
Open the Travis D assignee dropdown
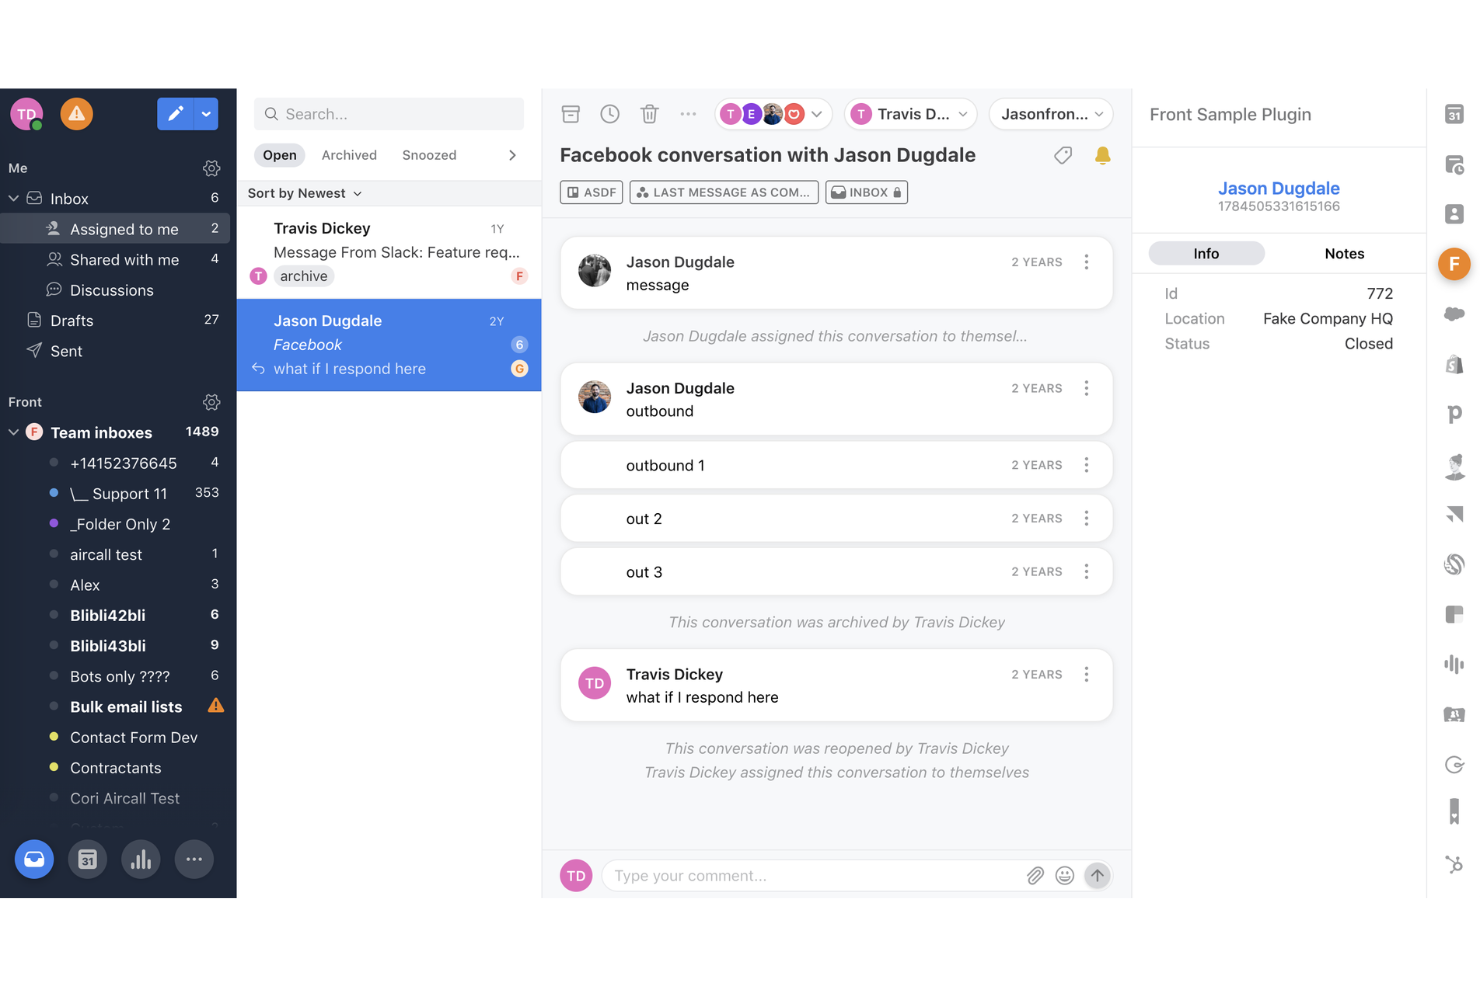[x=910, y=114]
